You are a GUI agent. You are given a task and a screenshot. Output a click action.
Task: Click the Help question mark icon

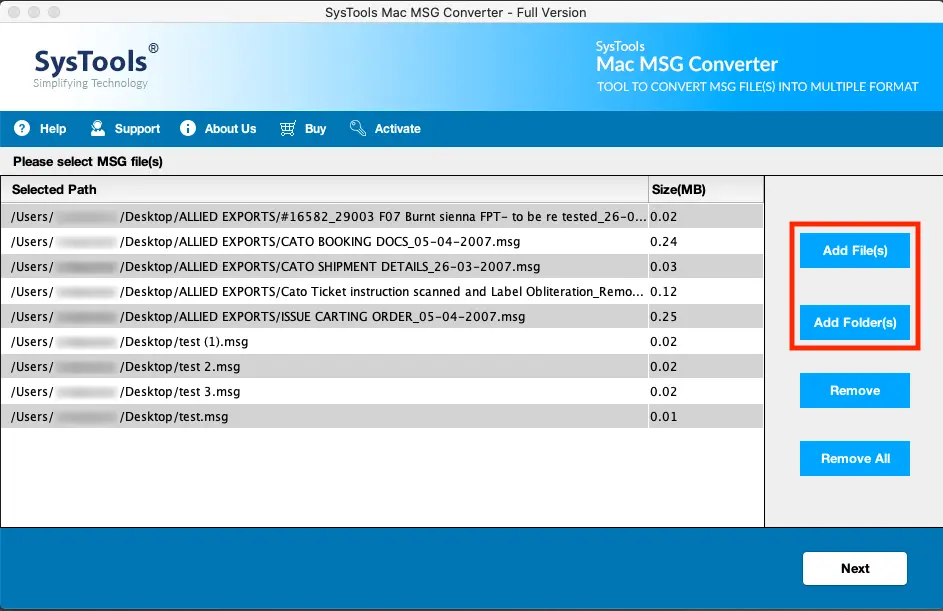[22, 128]
